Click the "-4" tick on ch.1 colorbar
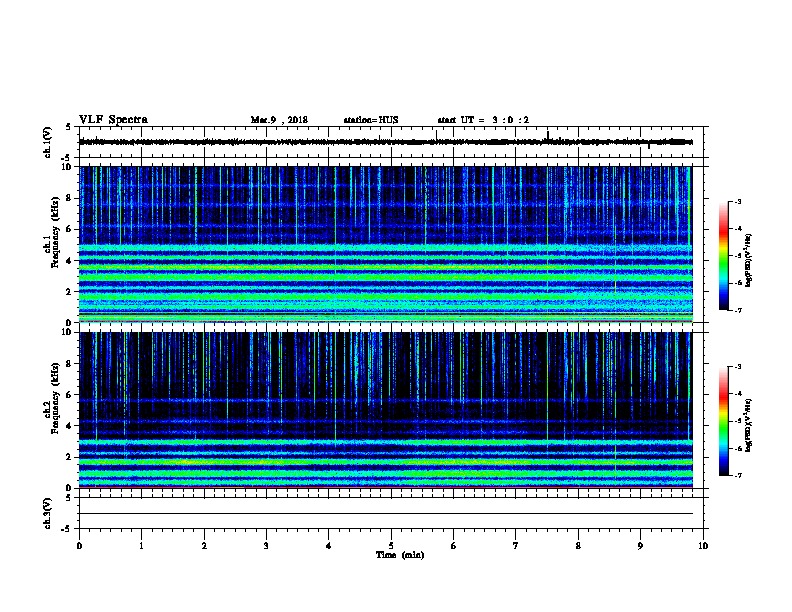Viewport: 792px width, 612px height. tap(738, 229)
